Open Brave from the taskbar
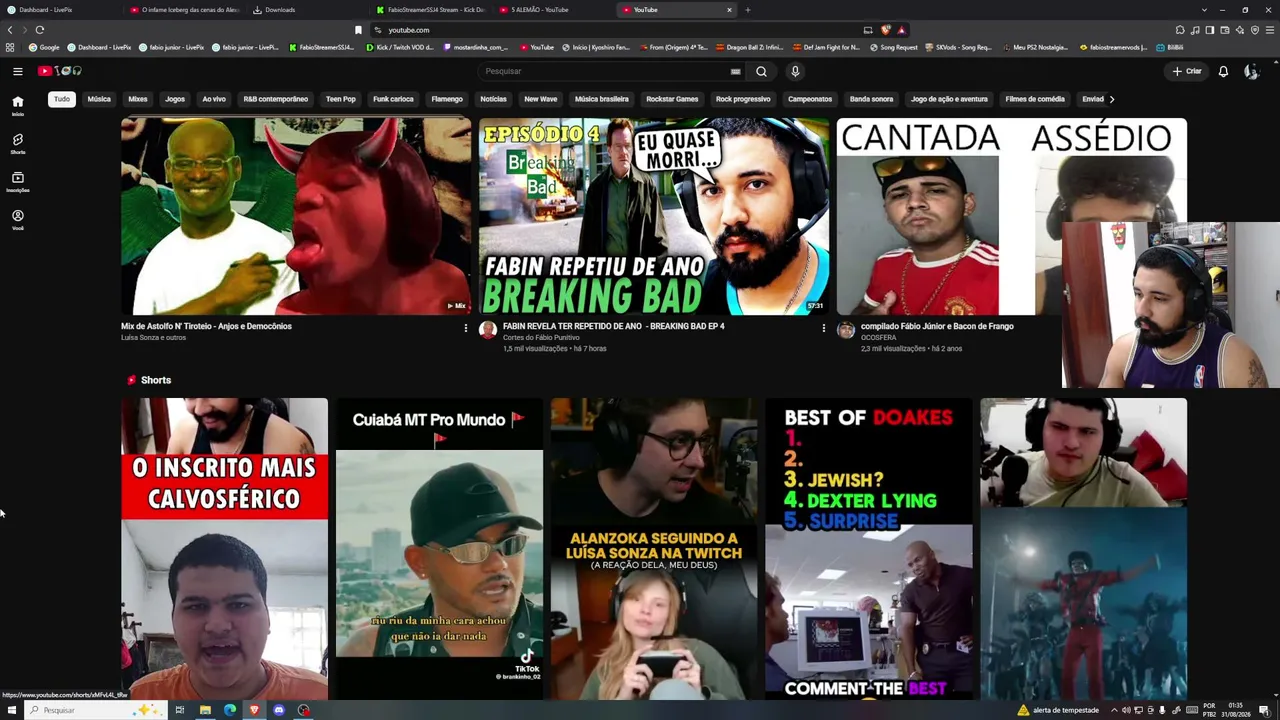Image resolution: width=1280 pixels, height=720 pixels. click(x=254, y=710)
